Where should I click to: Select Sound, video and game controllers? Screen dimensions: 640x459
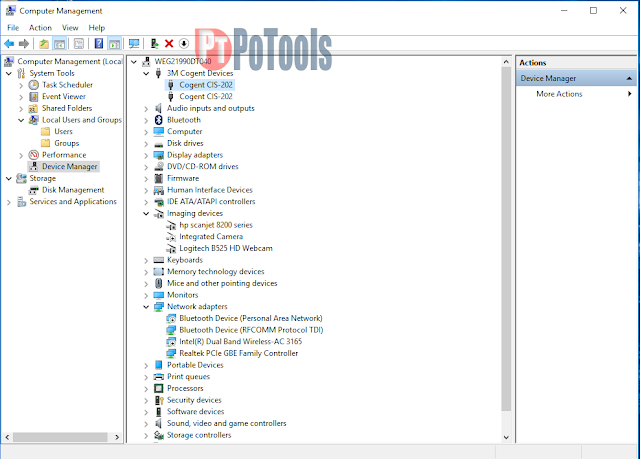coord(227,424)
